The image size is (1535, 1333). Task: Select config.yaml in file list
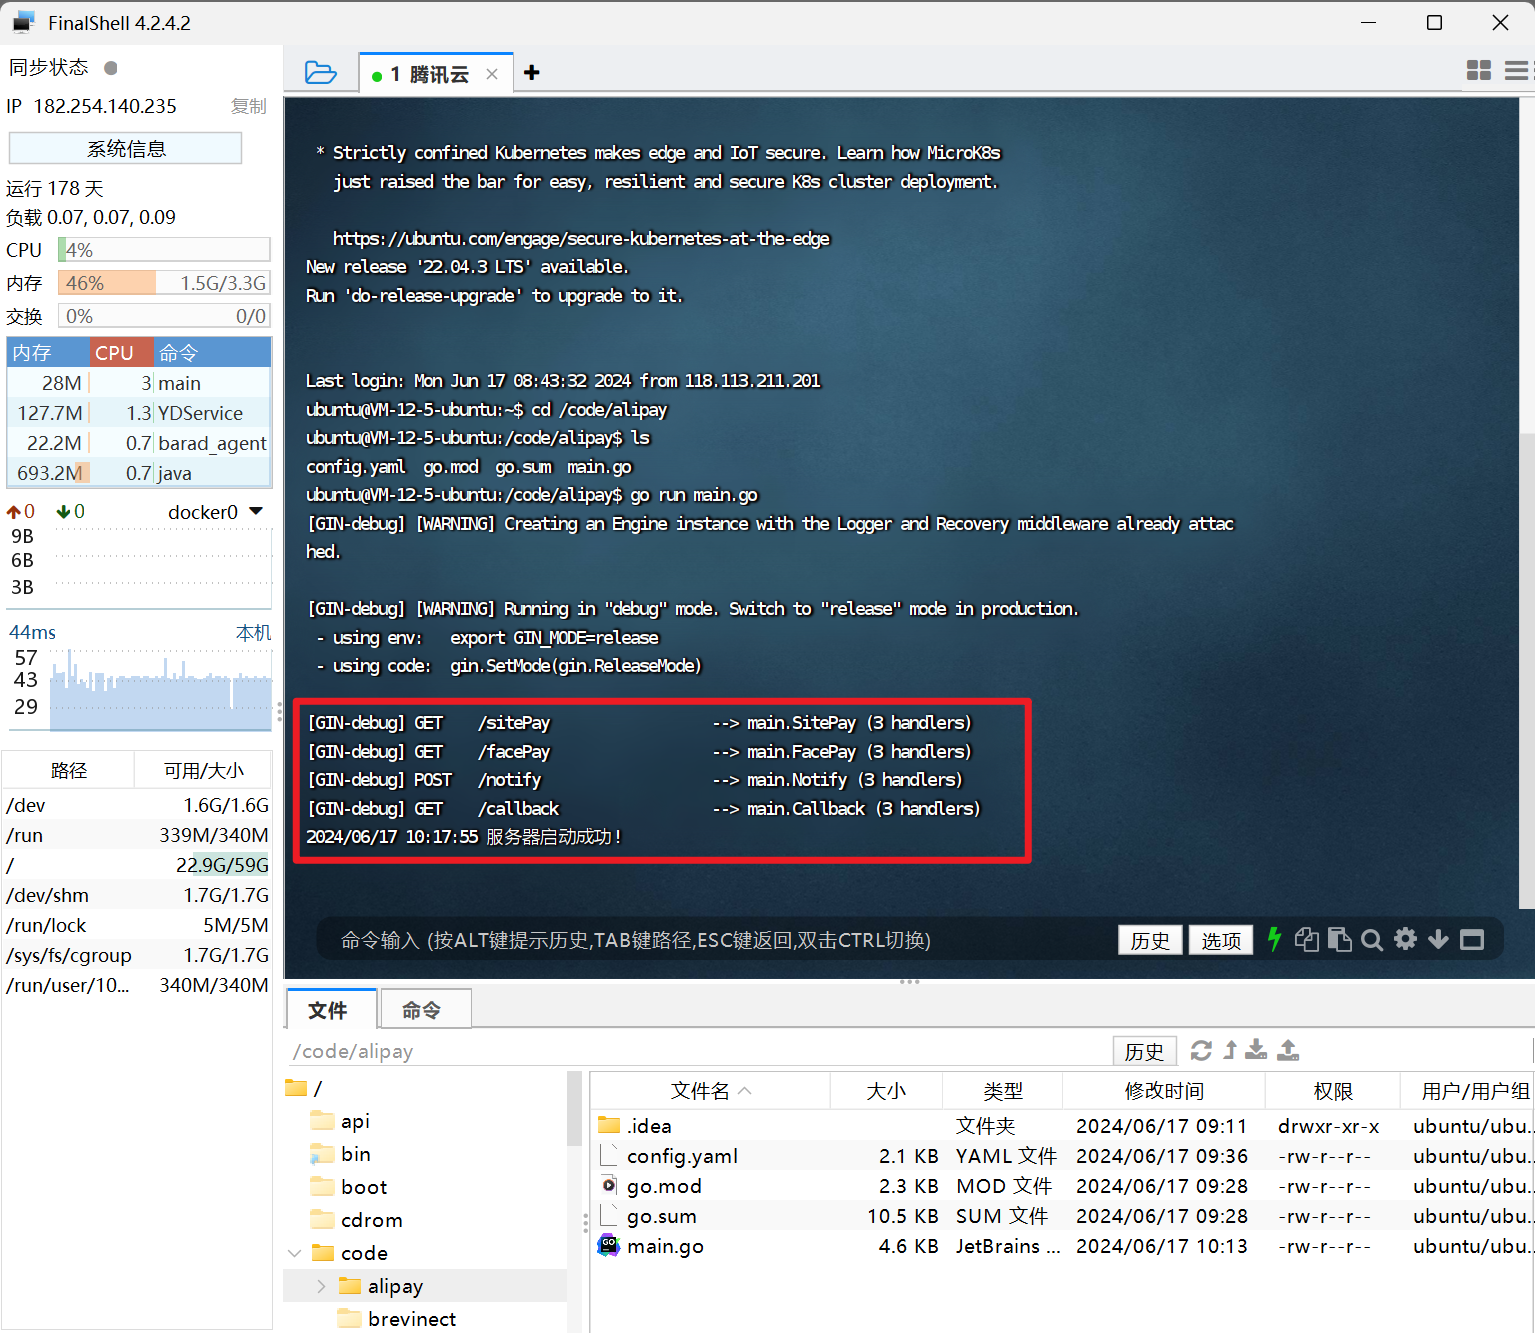[683, 1156]
